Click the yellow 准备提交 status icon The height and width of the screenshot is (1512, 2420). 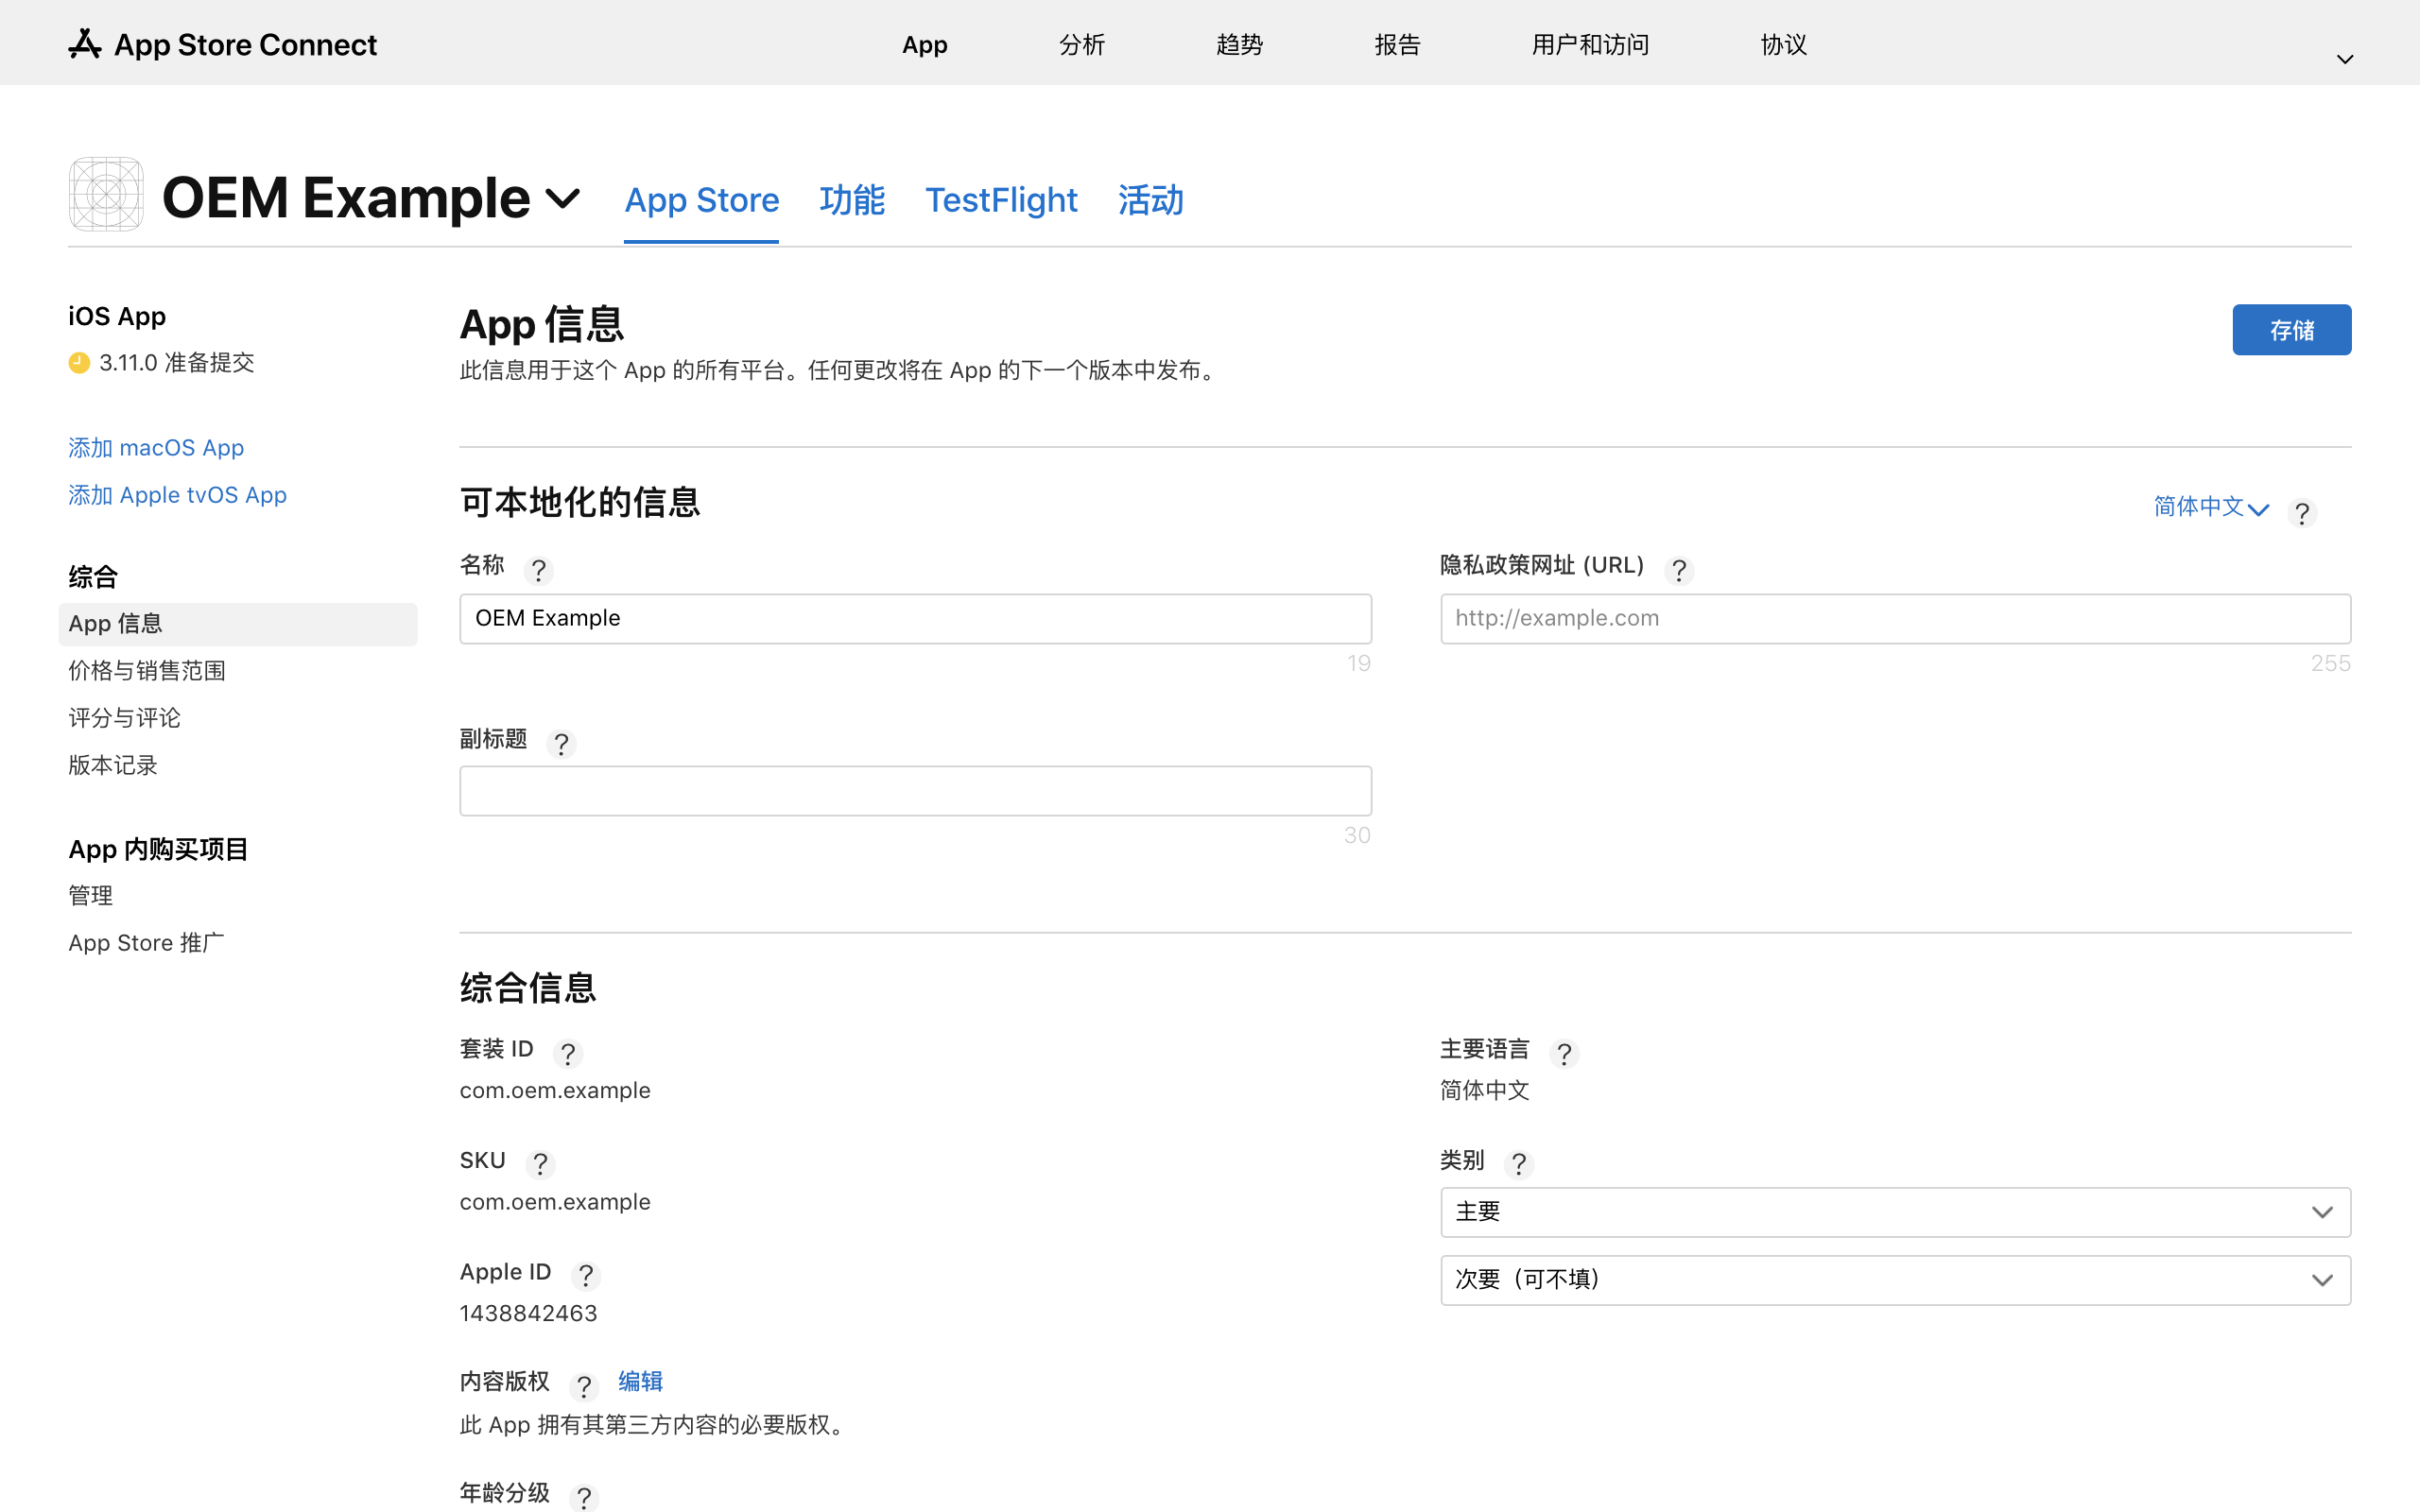(x=79, y=363)
